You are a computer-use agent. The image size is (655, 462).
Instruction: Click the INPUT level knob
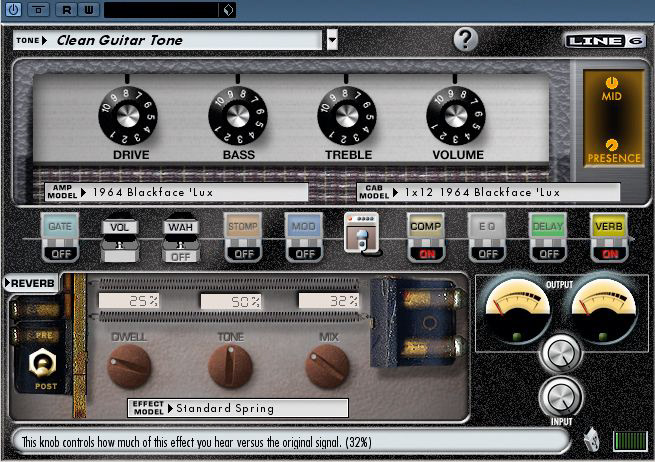click(x=561, y=397)
